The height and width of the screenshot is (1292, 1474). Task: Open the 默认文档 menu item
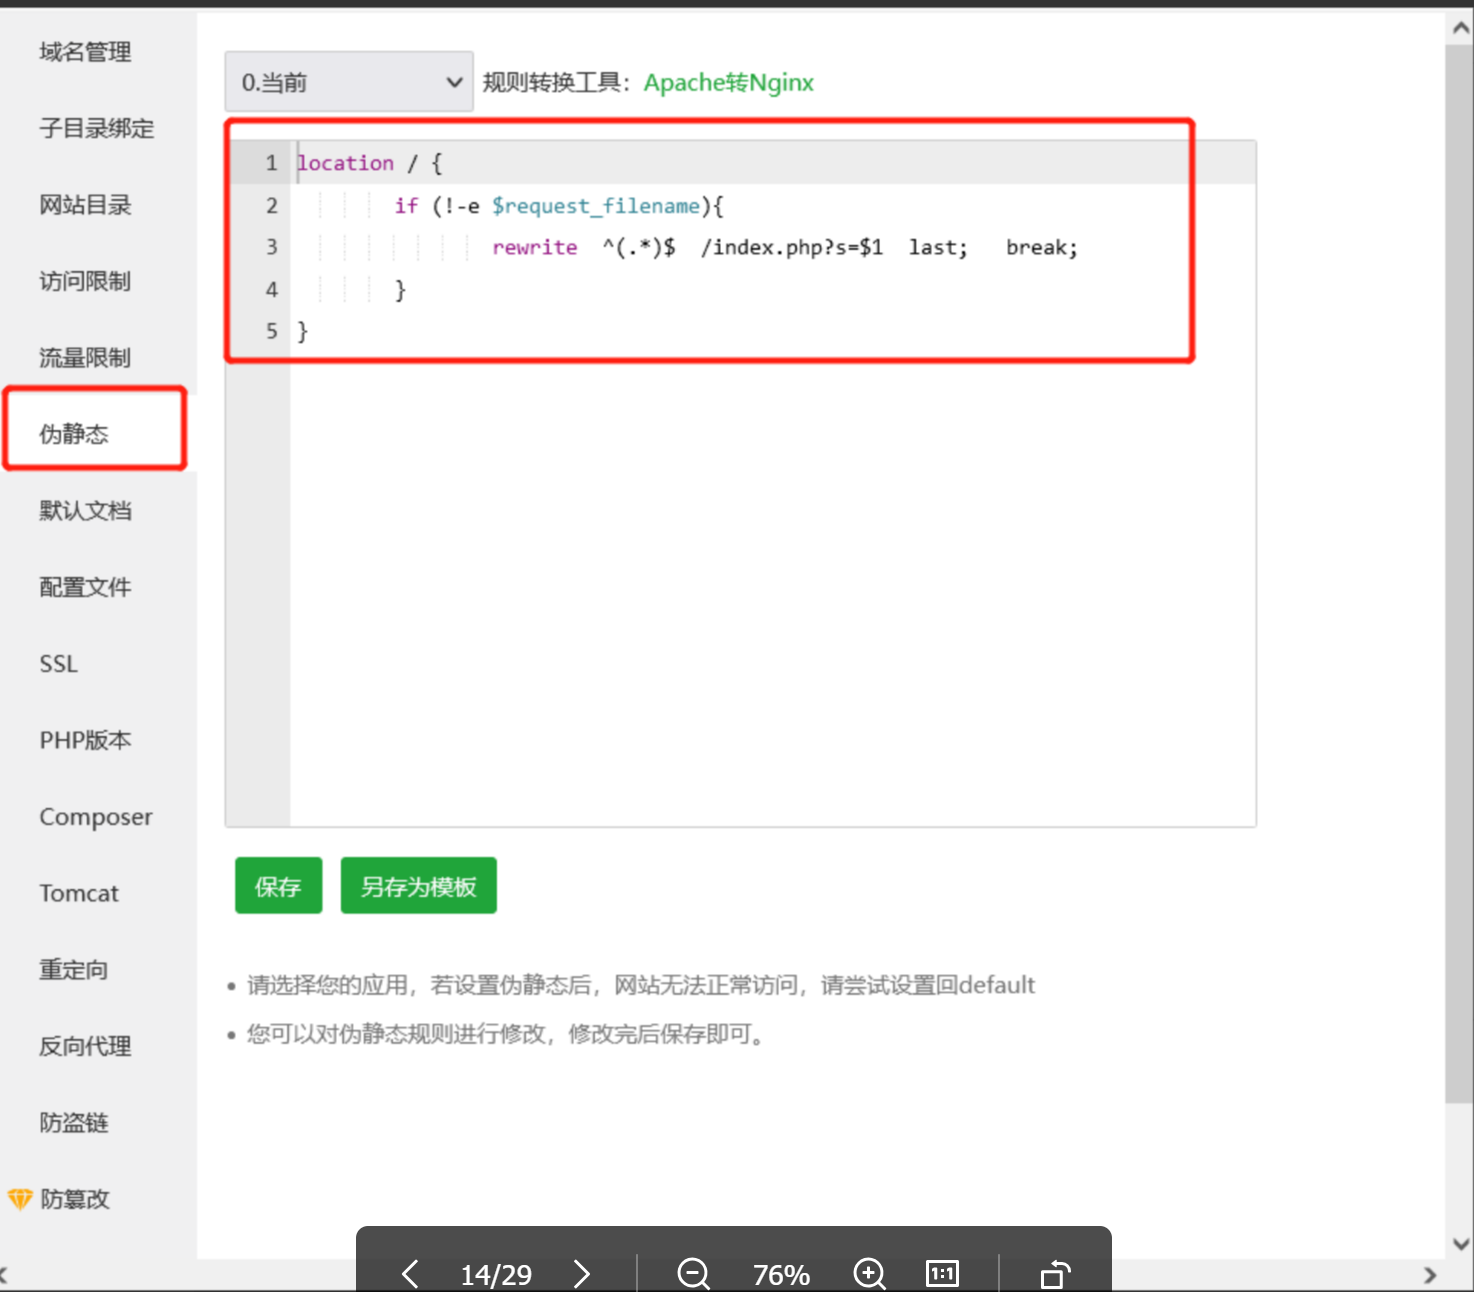coord(86,511)
